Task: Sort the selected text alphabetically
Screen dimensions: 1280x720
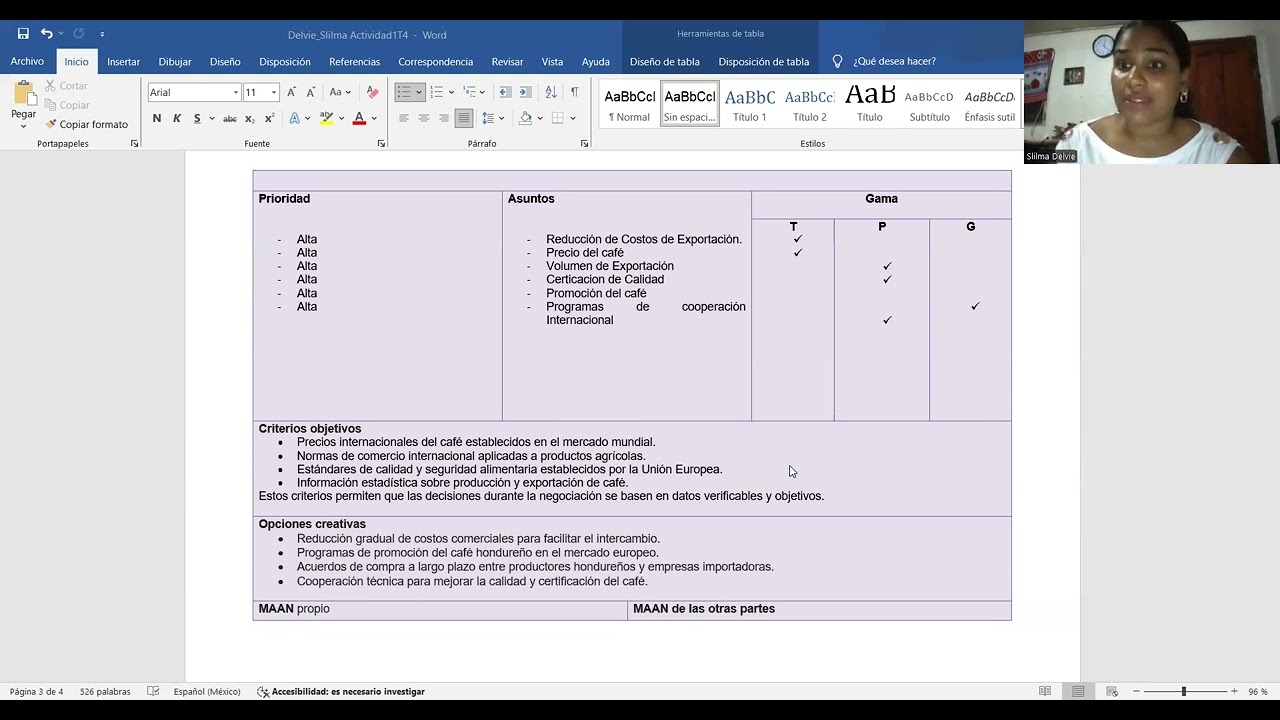Action: 551,92
